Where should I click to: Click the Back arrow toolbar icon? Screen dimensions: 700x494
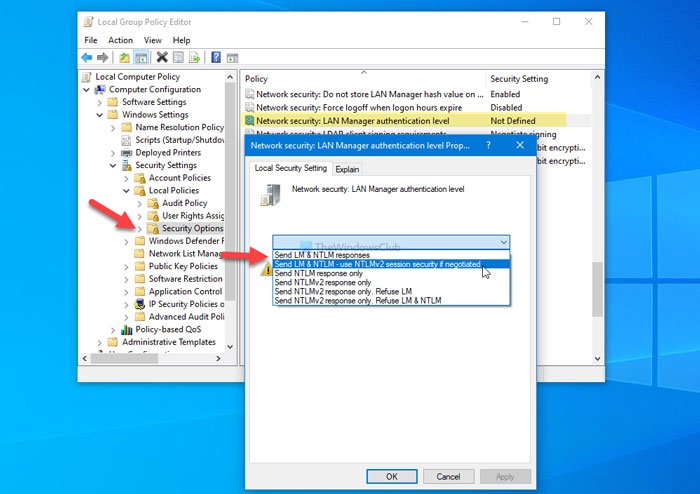click(x=87, y=58)
